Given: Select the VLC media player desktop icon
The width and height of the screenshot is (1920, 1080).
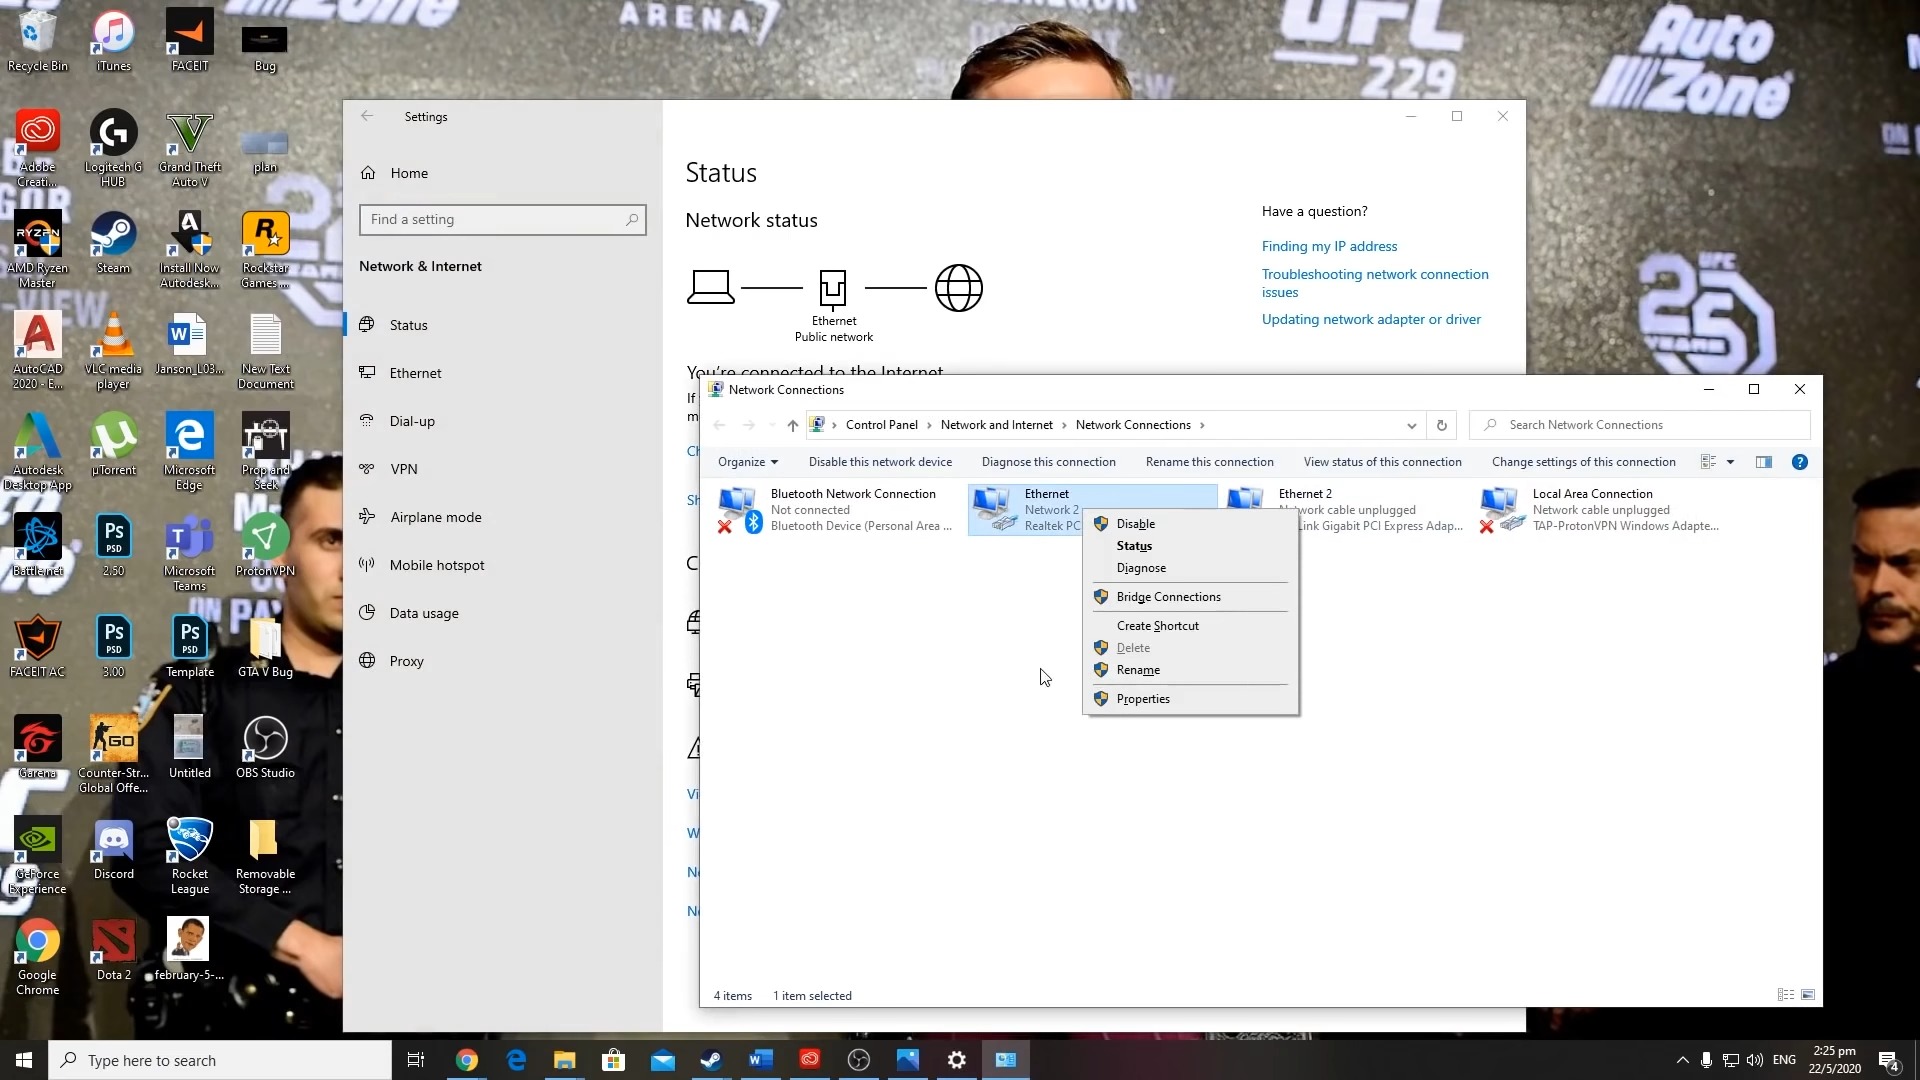Looking at the screenshot, I should coord(113,351).
